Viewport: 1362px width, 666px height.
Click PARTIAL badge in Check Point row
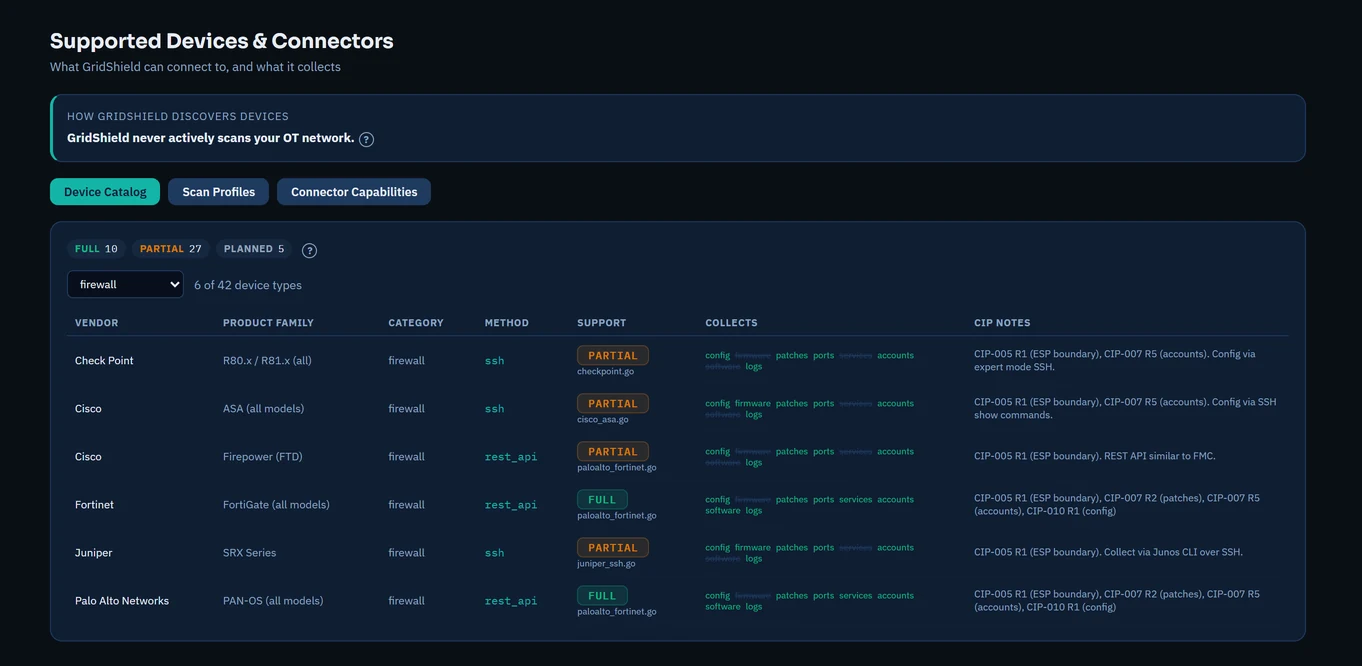(613, 355)
